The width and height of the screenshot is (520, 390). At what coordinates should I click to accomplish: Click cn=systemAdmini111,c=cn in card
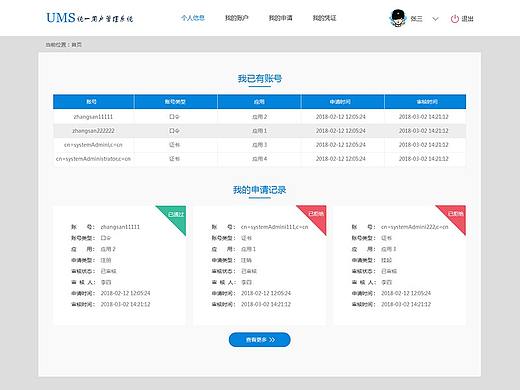[x=274, y=227]
